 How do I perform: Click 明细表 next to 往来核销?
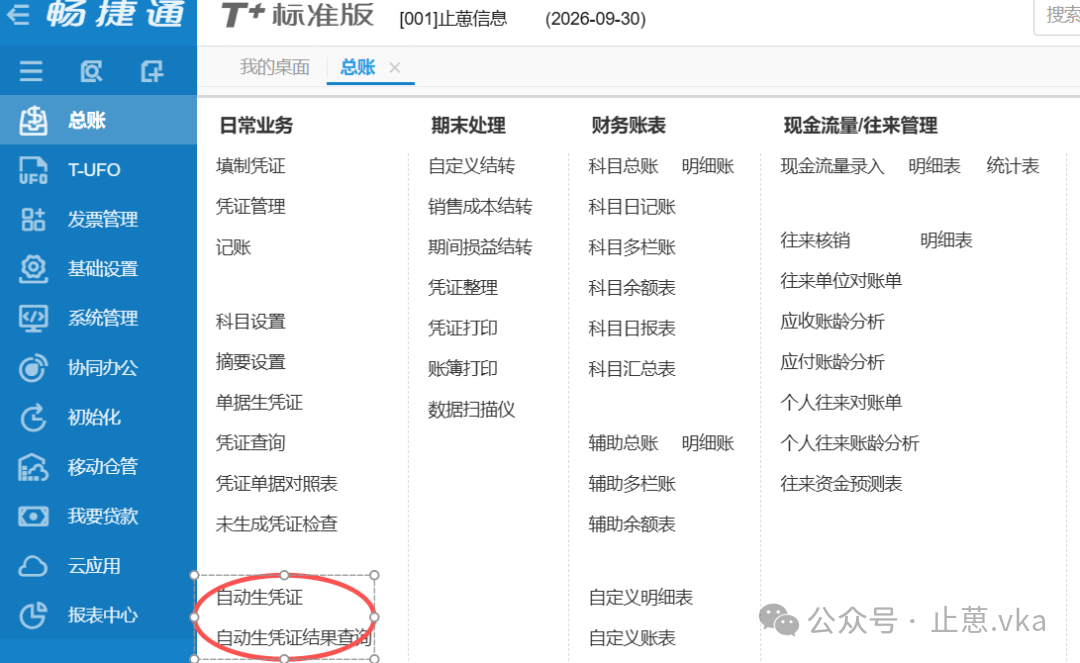pos(946,240)
